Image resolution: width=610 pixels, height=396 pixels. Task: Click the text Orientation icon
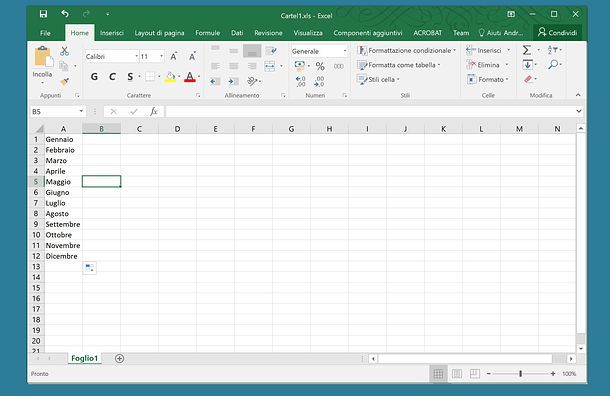pyautogui.click(x=252, y=81)
